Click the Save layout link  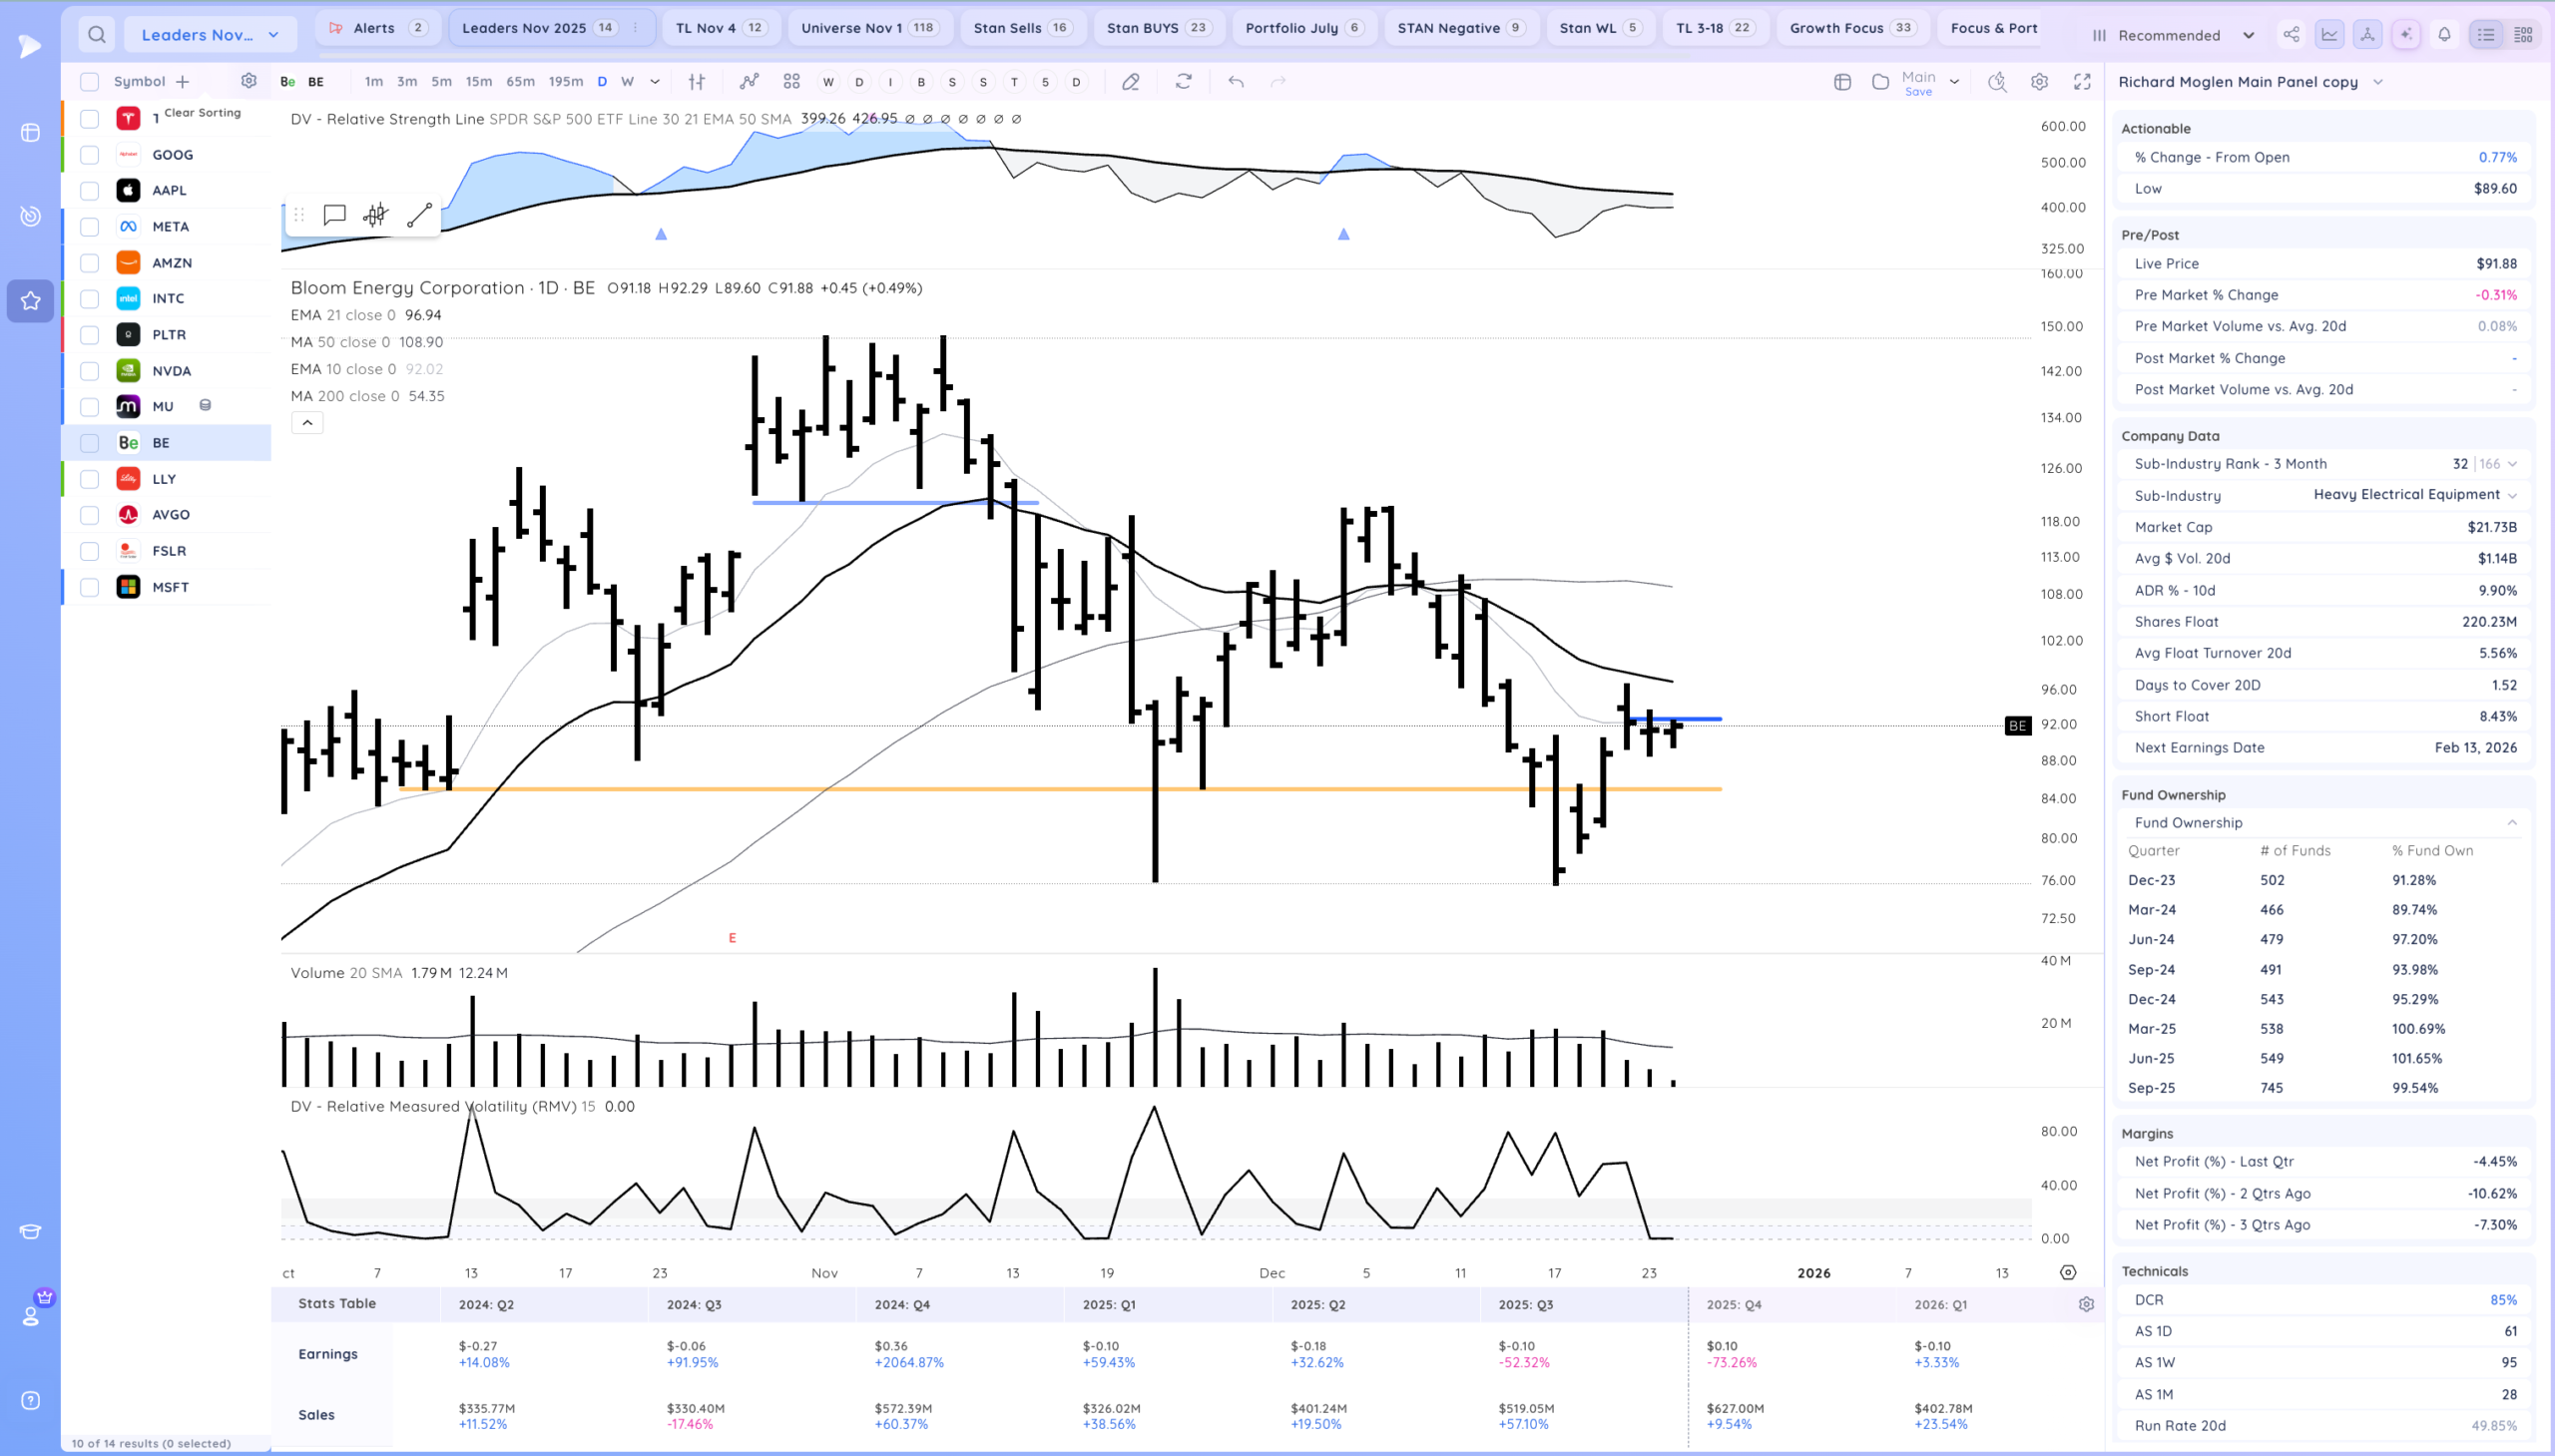[x=1918, y=92]
